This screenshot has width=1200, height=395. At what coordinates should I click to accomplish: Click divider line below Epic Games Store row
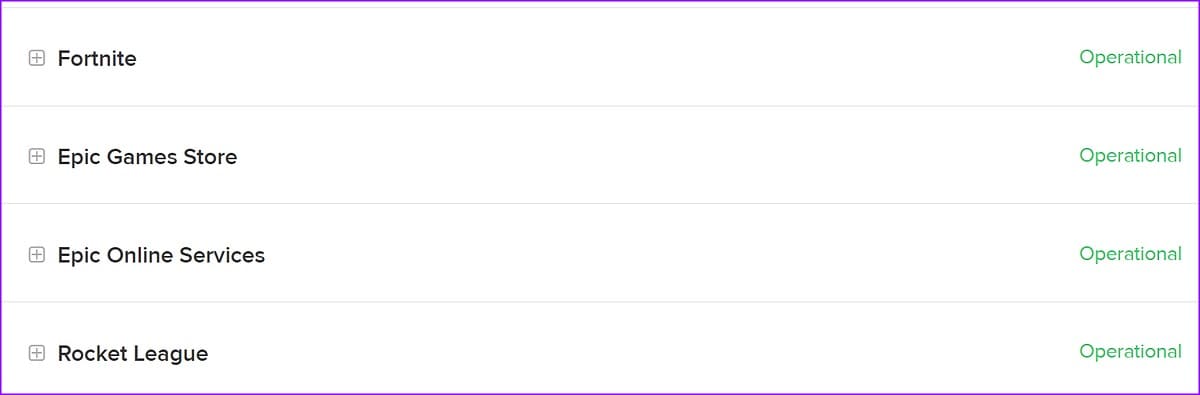tap(600, 204)
